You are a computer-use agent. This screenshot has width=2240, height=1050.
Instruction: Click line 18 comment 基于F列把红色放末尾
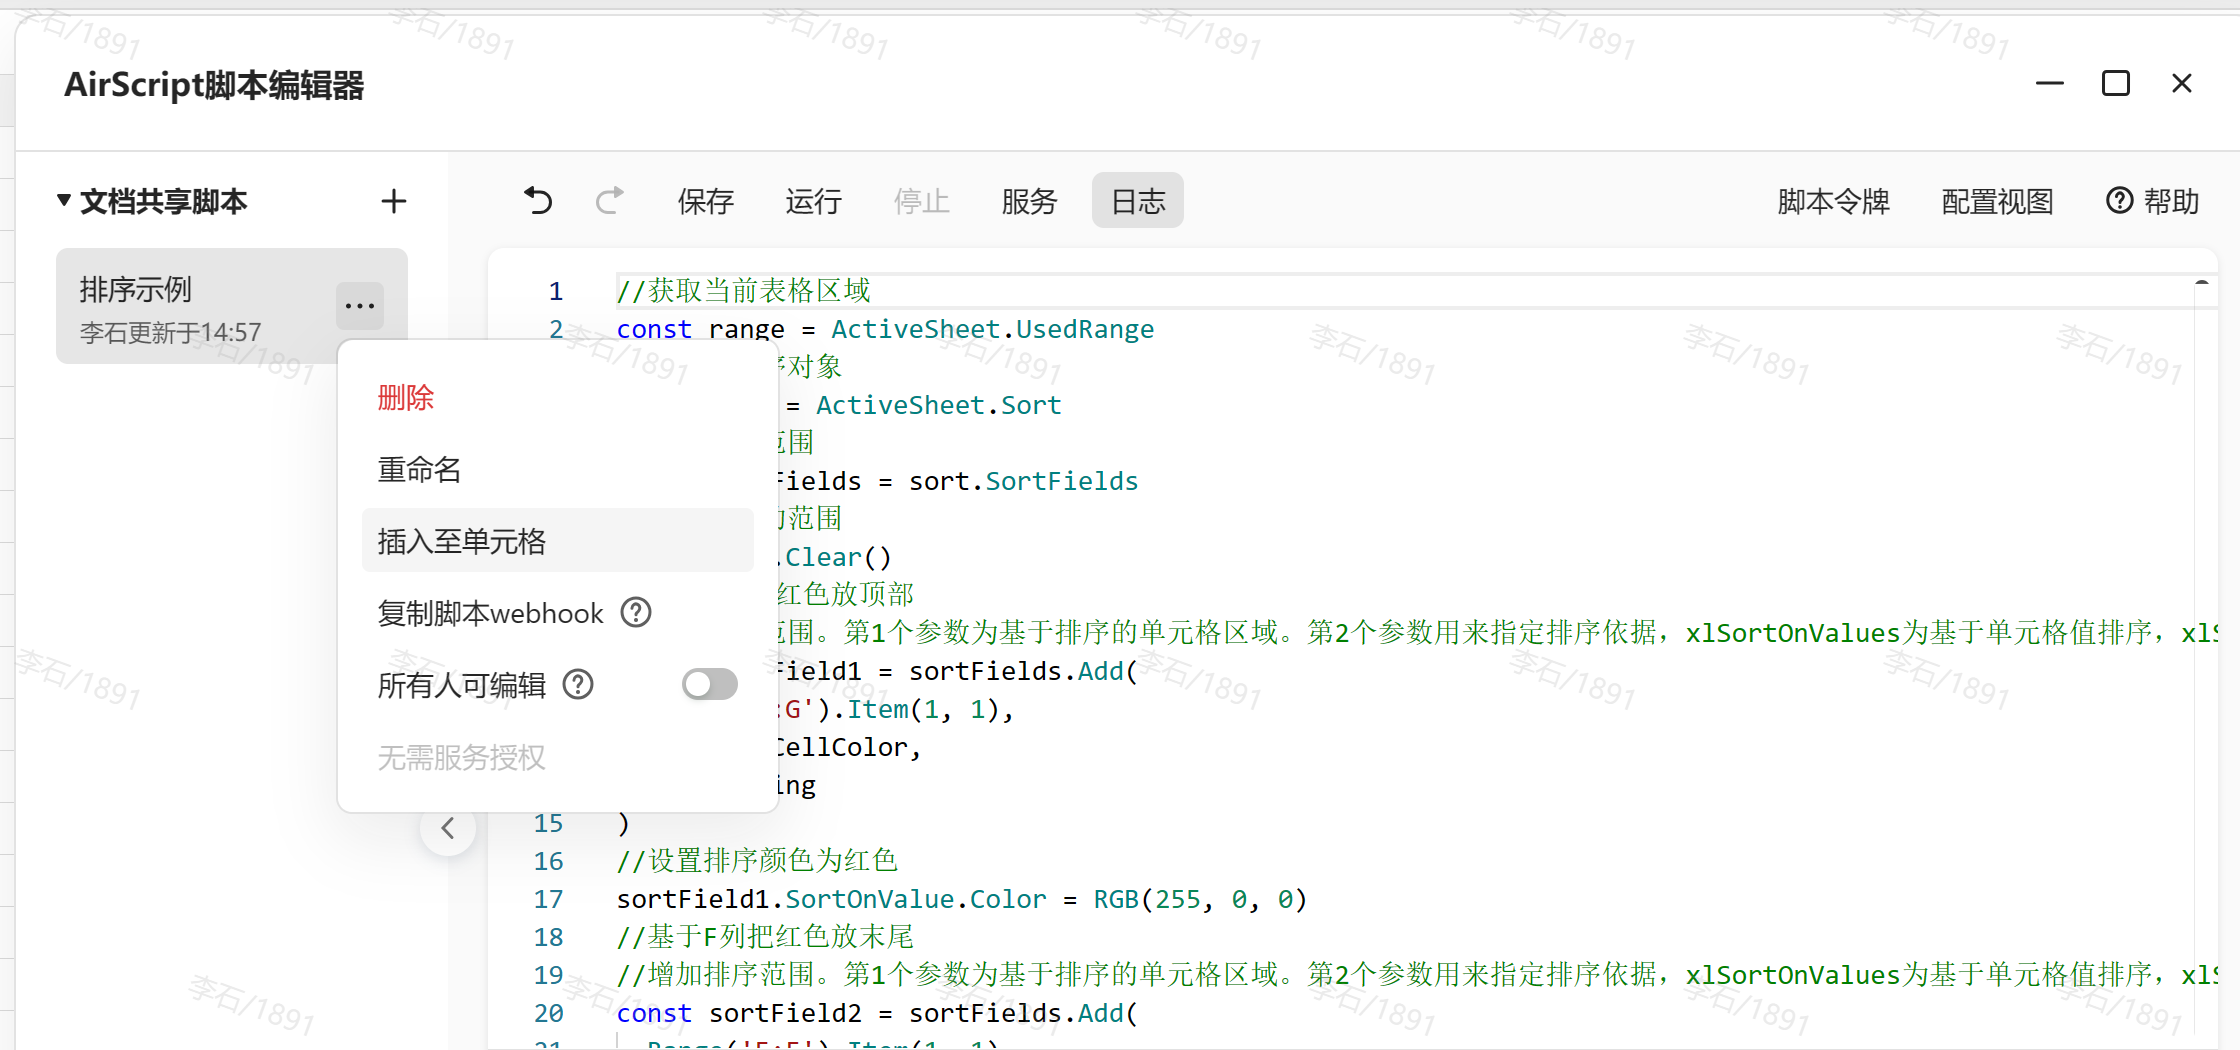tap(765, 937)
